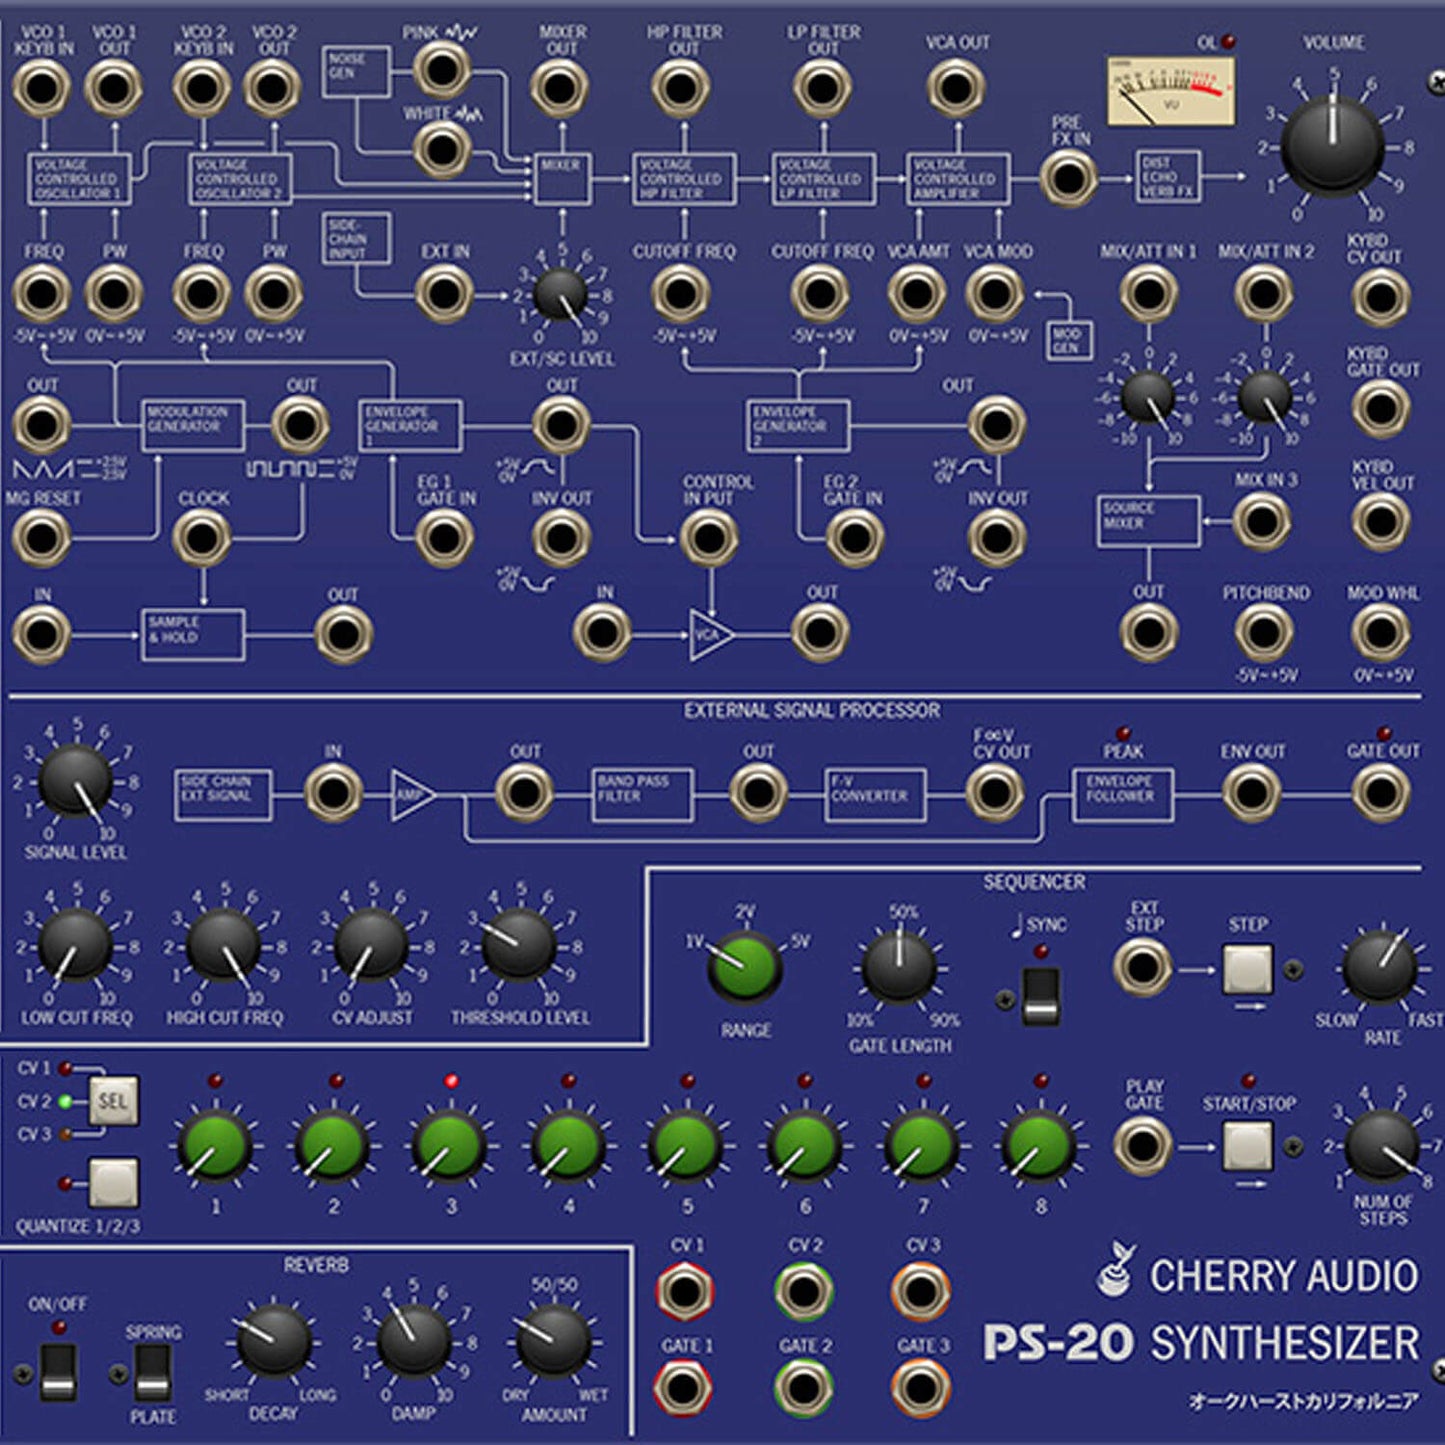Flip the SPRING/PLATE reverb switch

(152, 1372)
